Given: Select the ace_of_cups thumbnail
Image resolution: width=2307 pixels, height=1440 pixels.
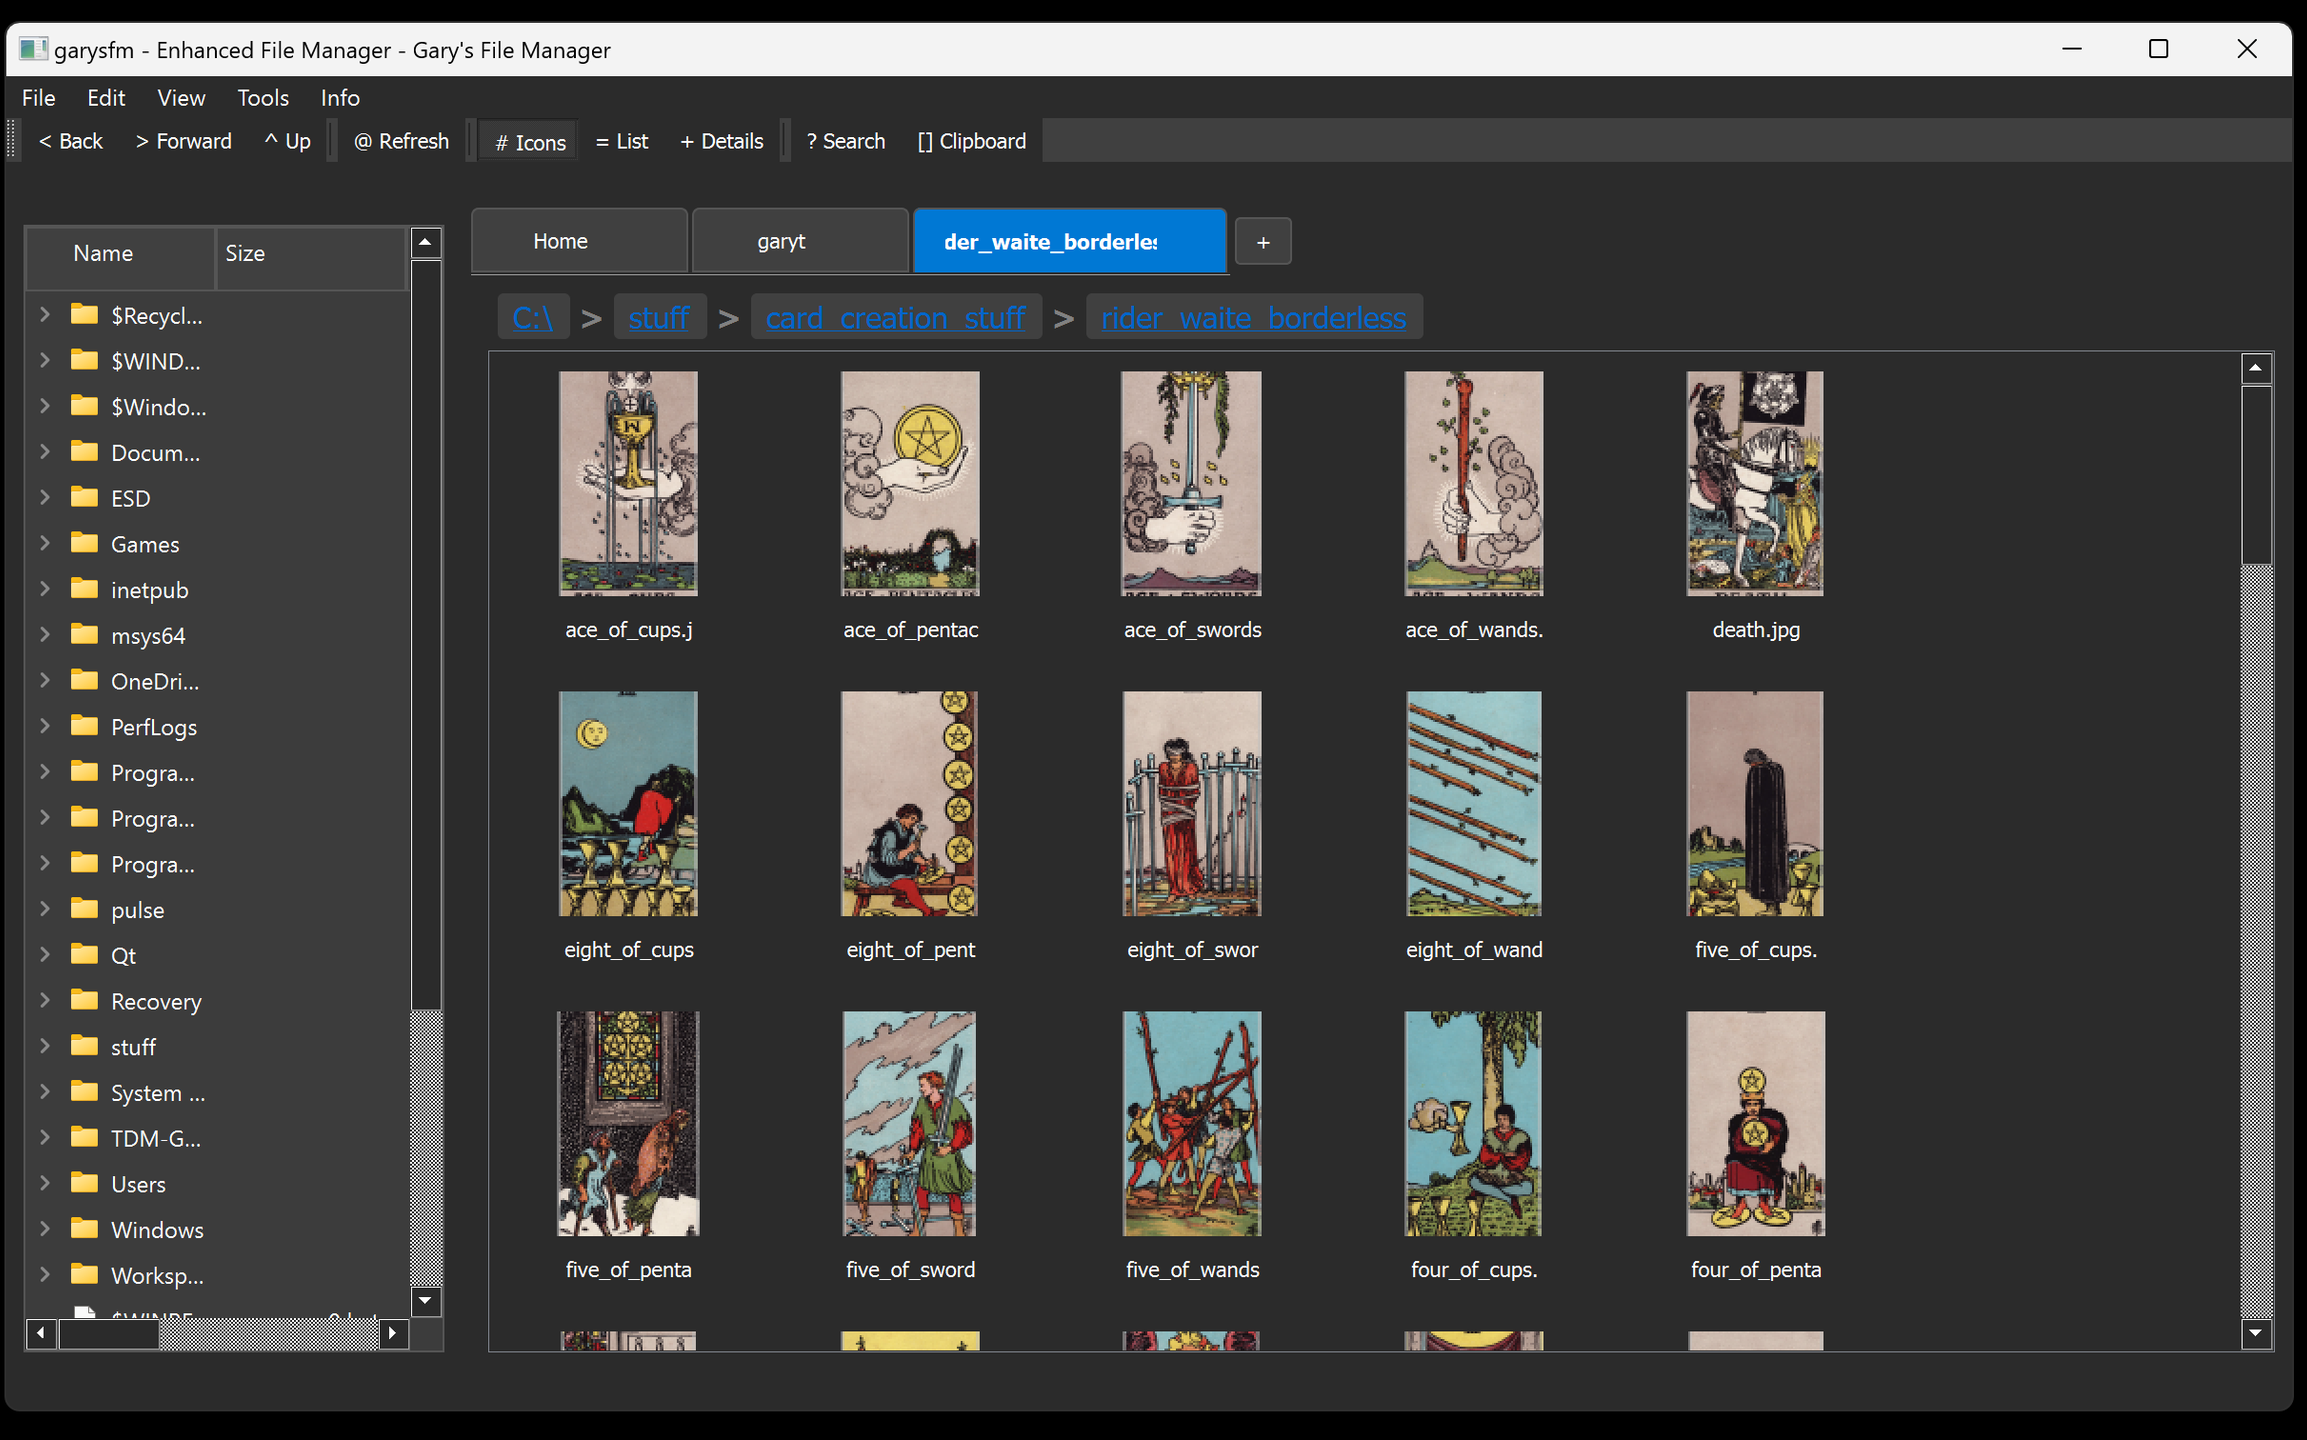Looking at the screenshot, I should coord(628,484).
